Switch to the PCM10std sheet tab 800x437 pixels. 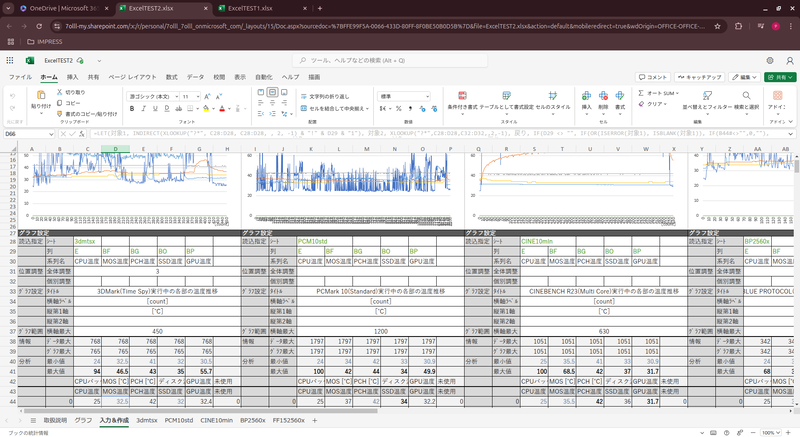[179, 421]
